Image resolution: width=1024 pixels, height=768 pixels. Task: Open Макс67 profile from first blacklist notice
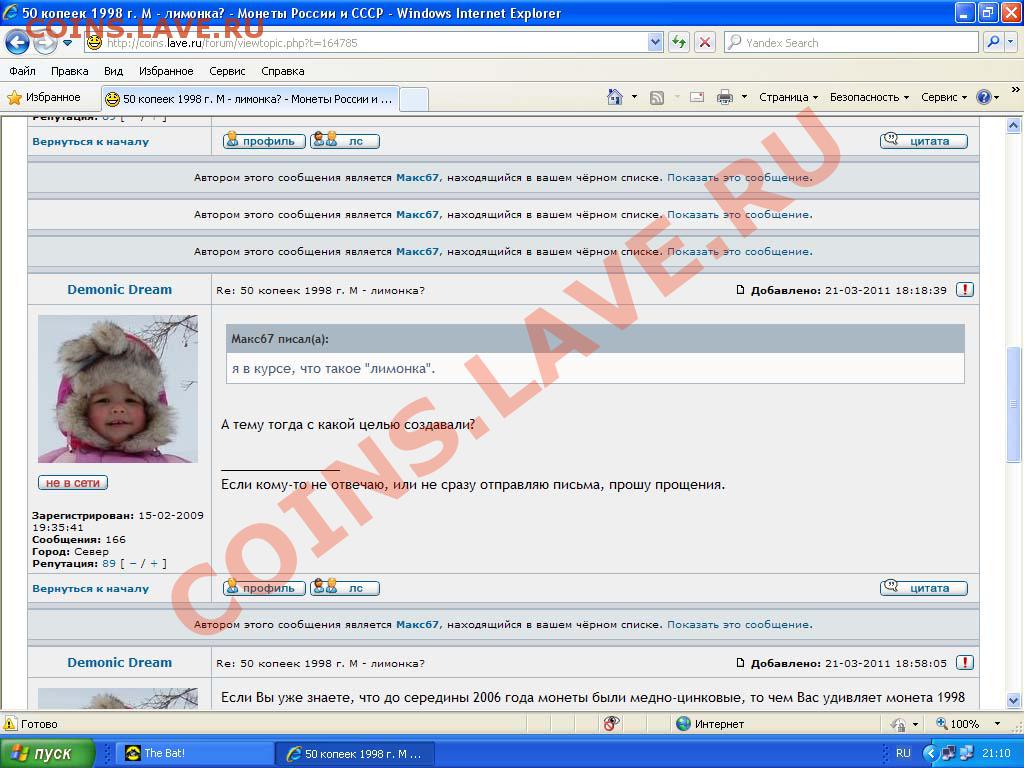417,178
